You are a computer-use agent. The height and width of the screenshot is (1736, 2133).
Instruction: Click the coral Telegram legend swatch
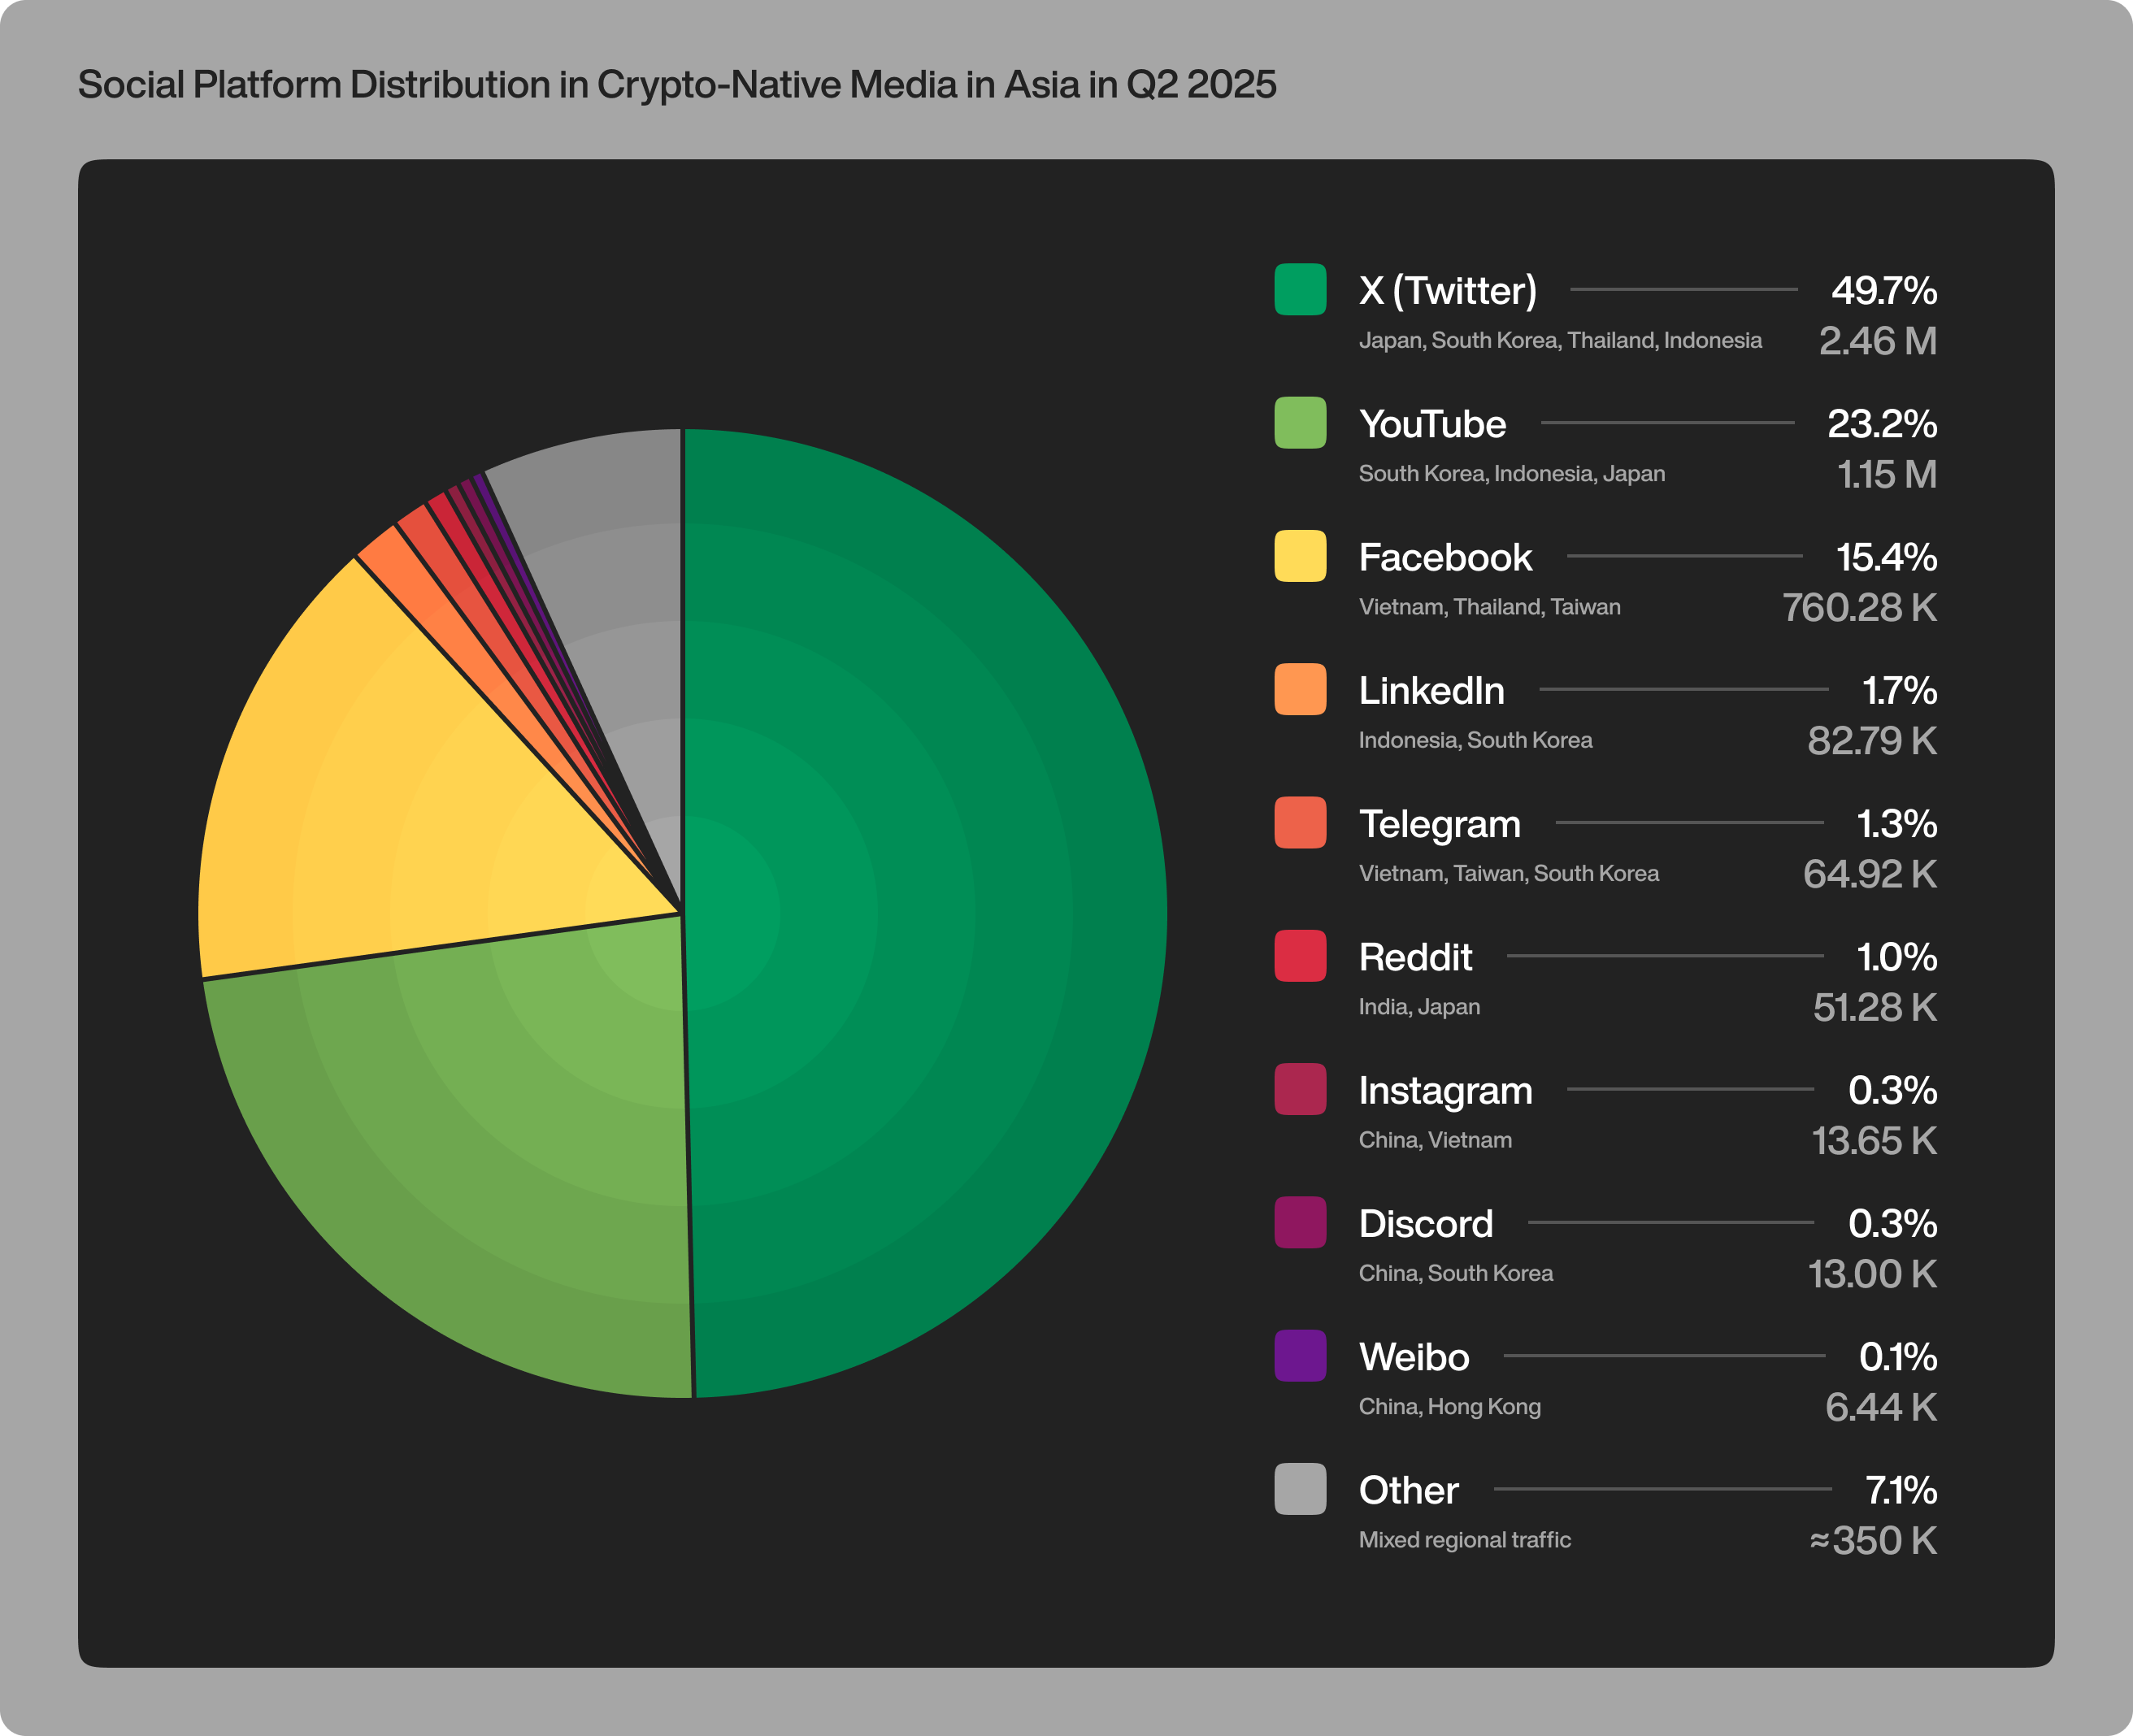coord(1300,822)
